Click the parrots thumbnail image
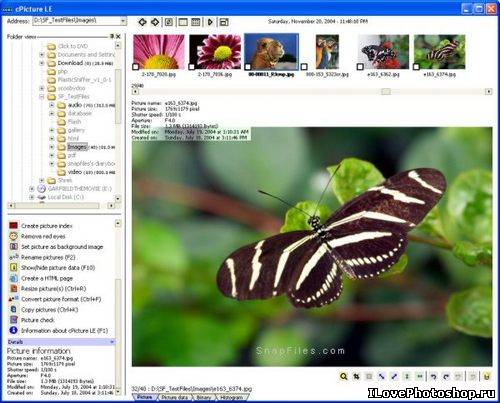The image size is (500, 403). (x=327, y=52)
